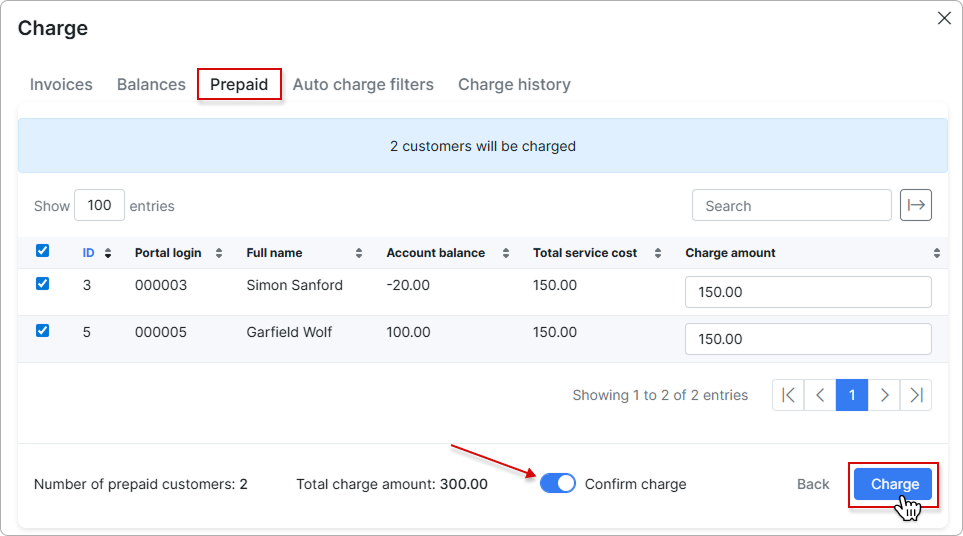Close the Charge dialog with X
The height and width of the screenshot is (536, 963).
[x=943, y=18]
